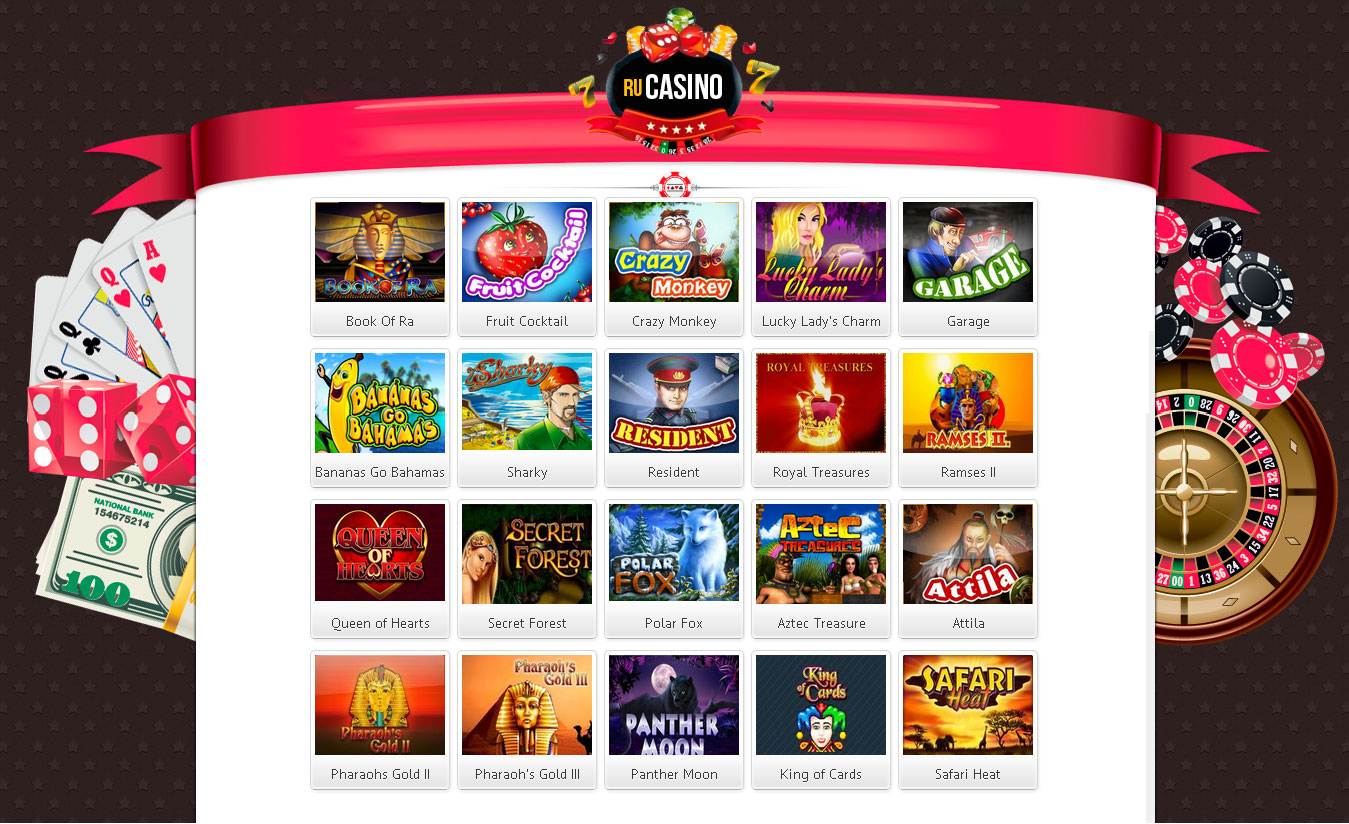Image resolution: width=1349 pixels, height=824 pixels.
Task: Click the Book Of Ra game thumbnail
Action: coord(380,252)
